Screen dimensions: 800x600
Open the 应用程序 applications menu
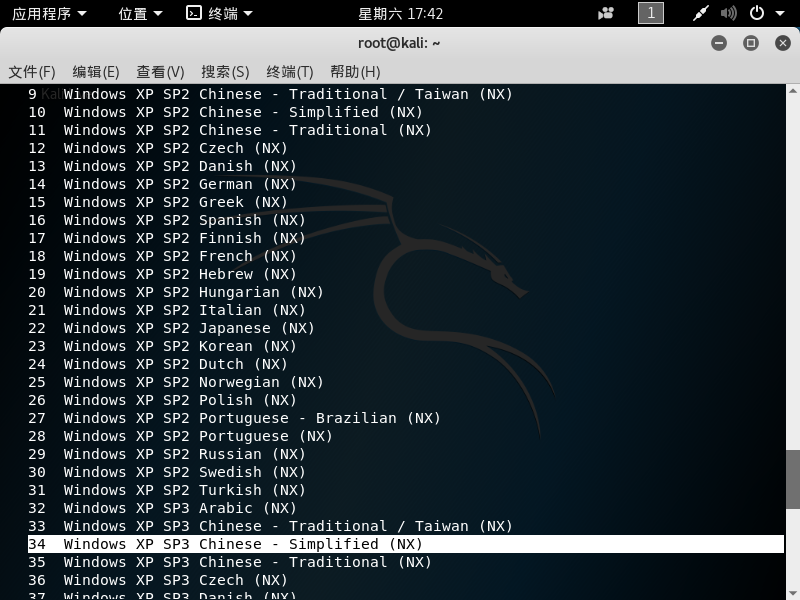[49, 13]
